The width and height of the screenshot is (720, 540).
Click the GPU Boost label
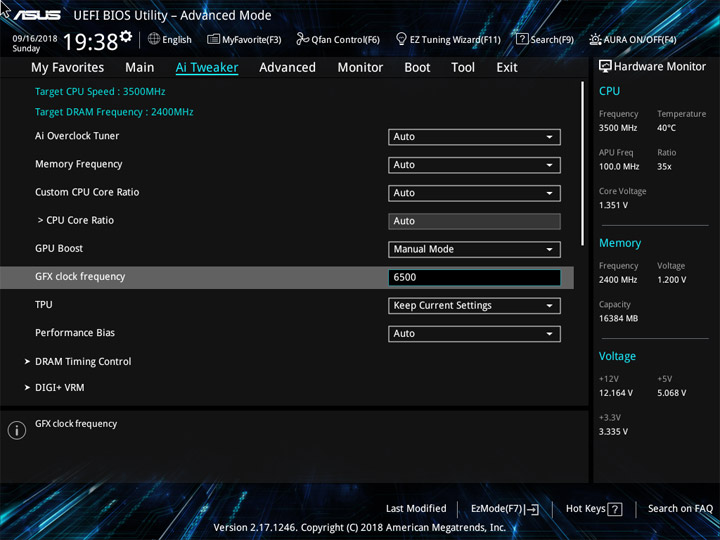pyautogui.click(x=59, y=248)
